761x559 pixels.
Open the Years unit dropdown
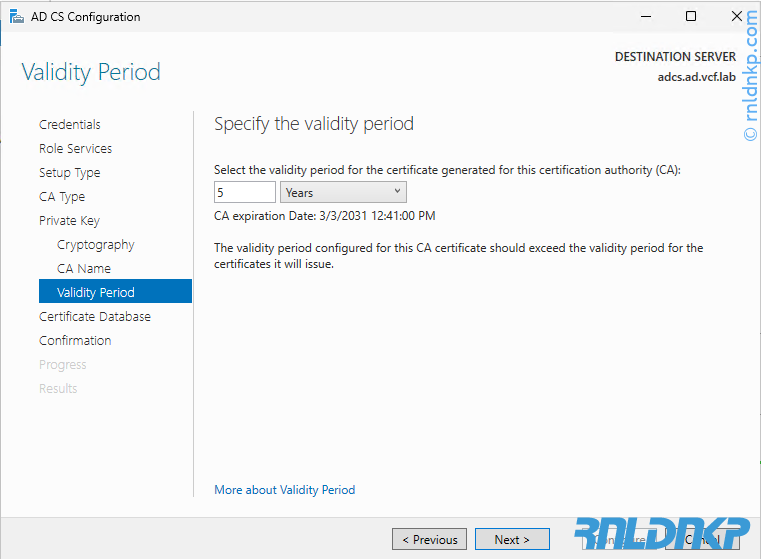coord(343,192)
